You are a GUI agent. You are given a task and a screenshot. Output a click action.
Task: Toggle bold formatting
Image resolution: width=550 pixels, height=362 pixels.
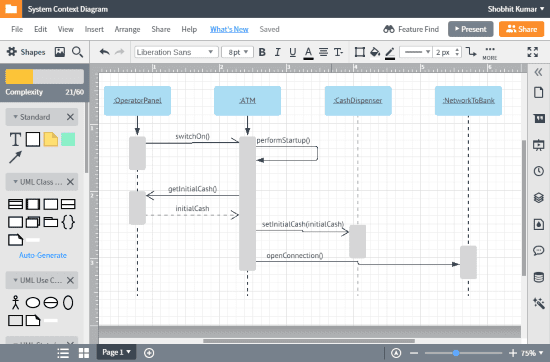pyautogui.click(x=262, y=52)
